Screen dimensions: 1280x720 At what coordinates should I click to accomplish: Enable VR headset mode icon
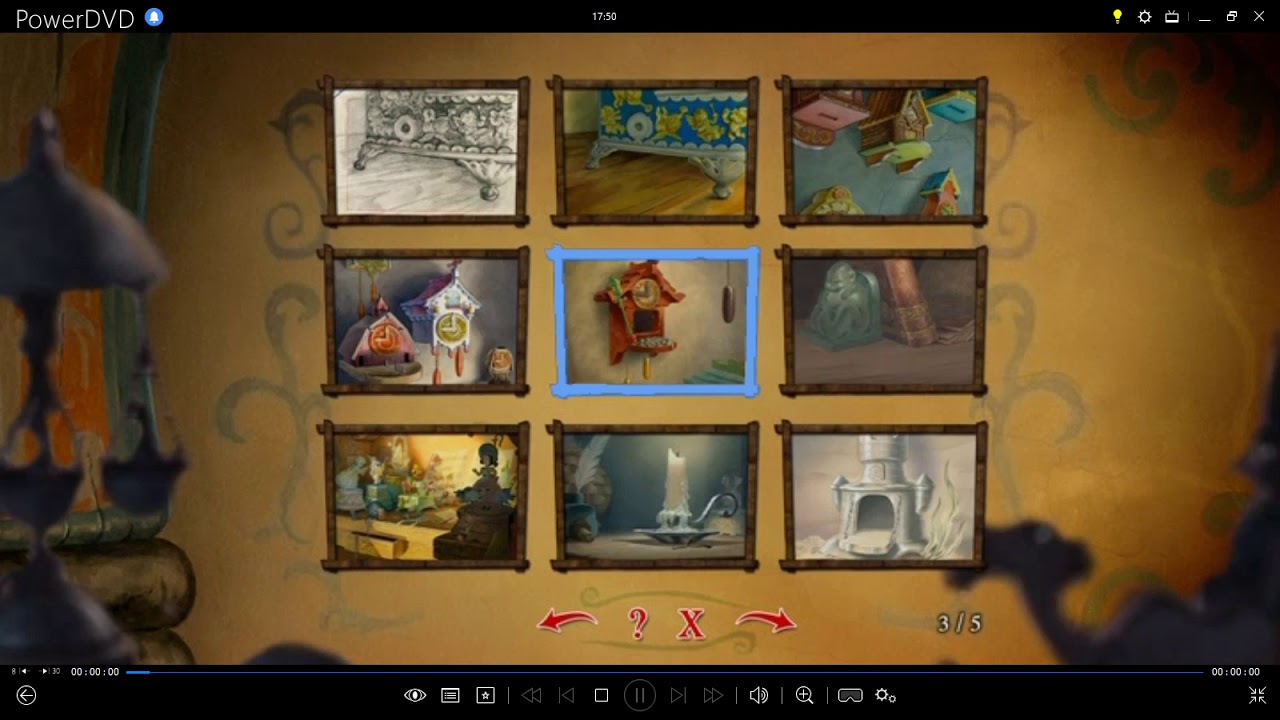850,695
